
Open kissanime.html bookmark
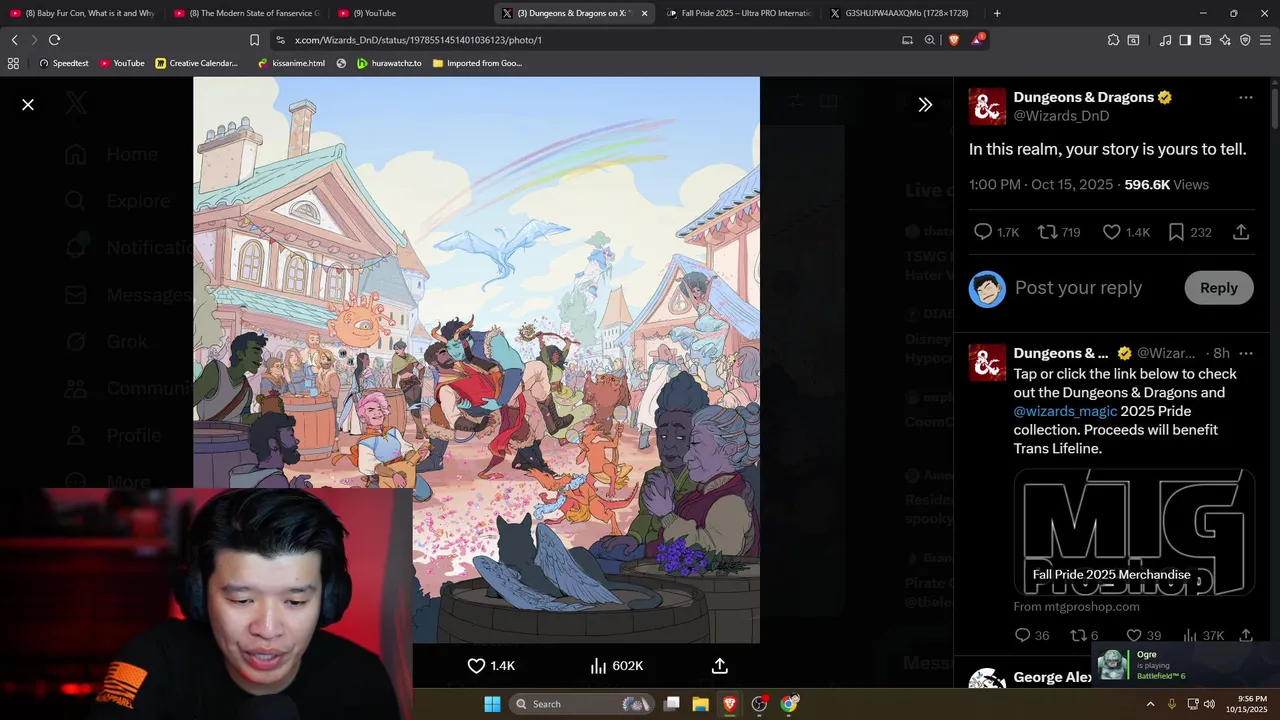tap(291, 63)
